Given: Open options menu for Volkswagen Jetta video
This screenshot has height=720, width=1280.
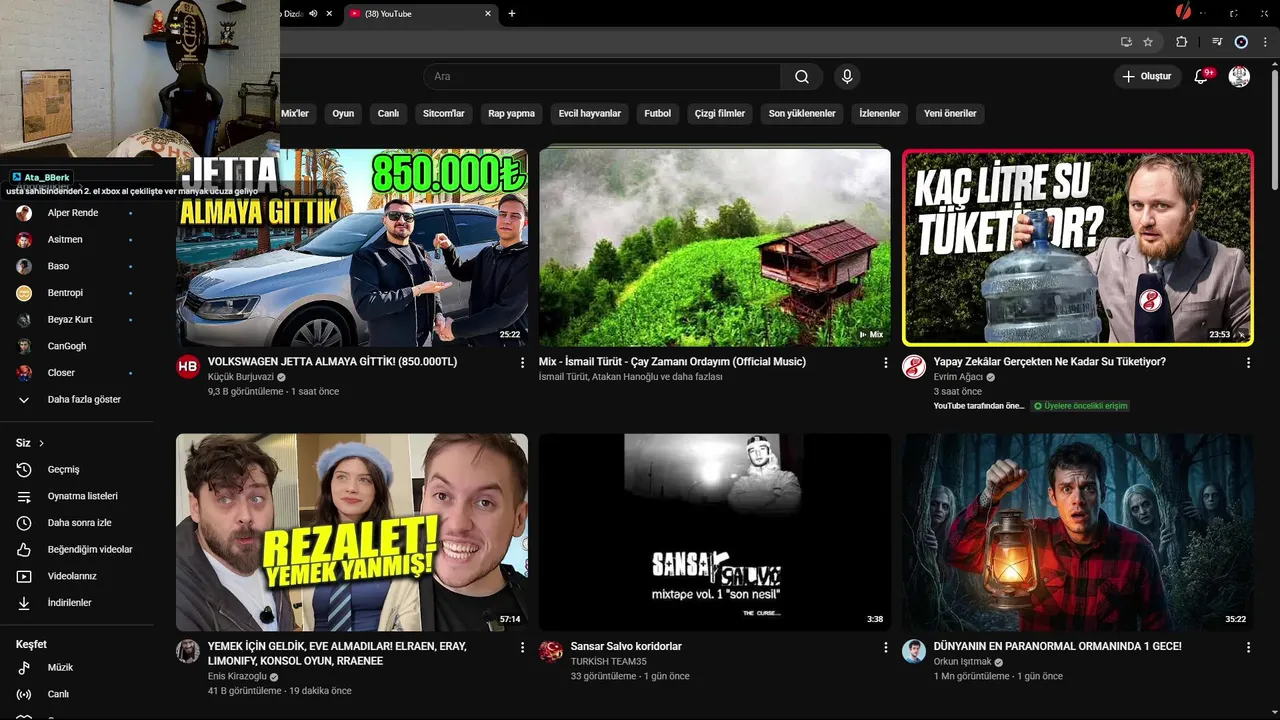Looking at the screenshot, I should pyautogui.click(x=522, y=363).
